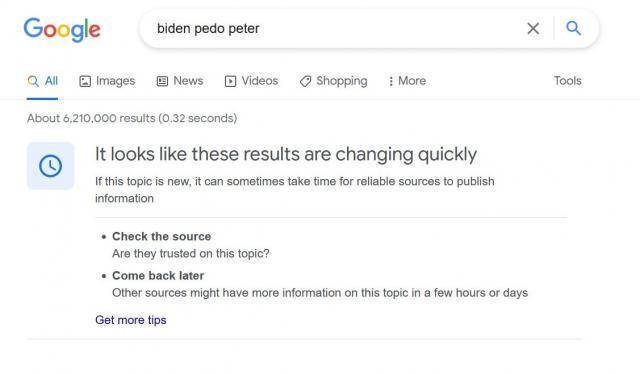Click the Videos tab play icon

click(230, 81)
